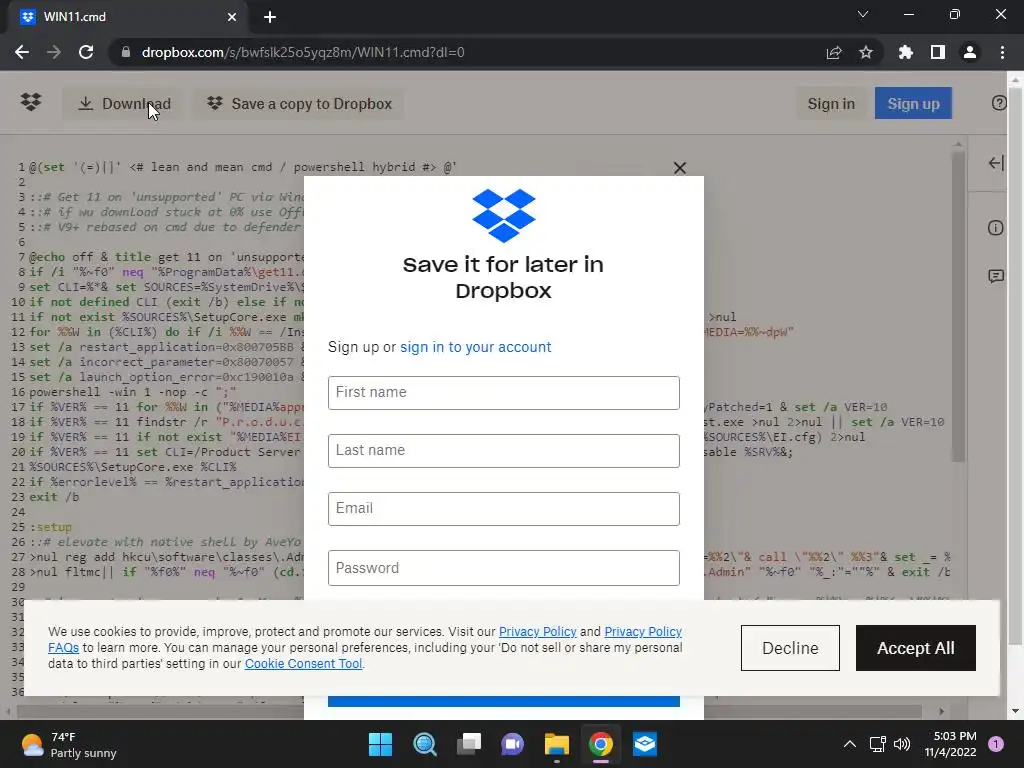Download the WIN11.cmd file
Viewport: 1024px width, 768px height.
[x=123, y=104]
